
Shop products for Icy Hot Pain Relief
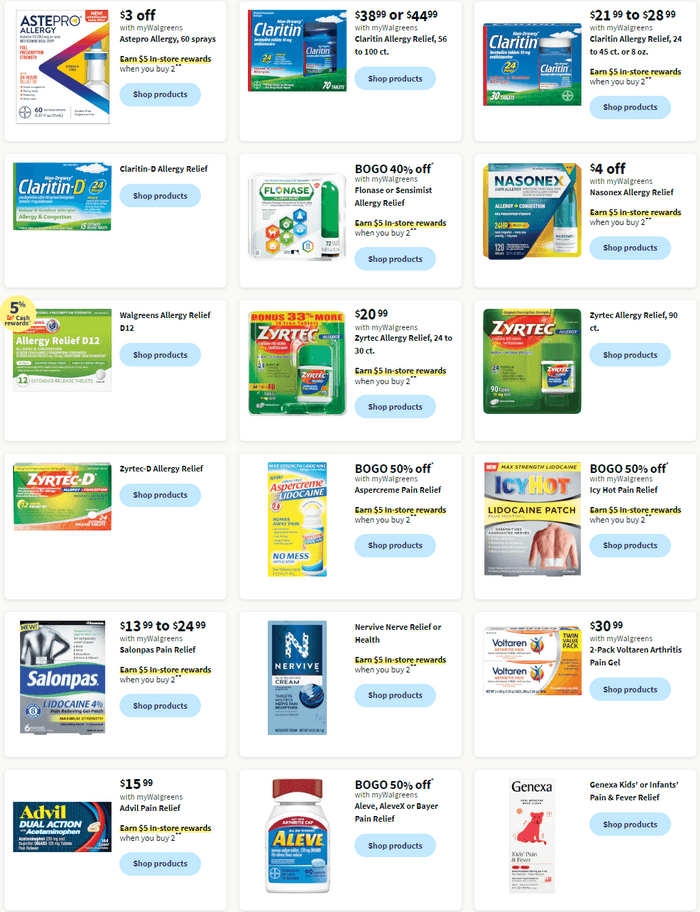tap(630, 546)
